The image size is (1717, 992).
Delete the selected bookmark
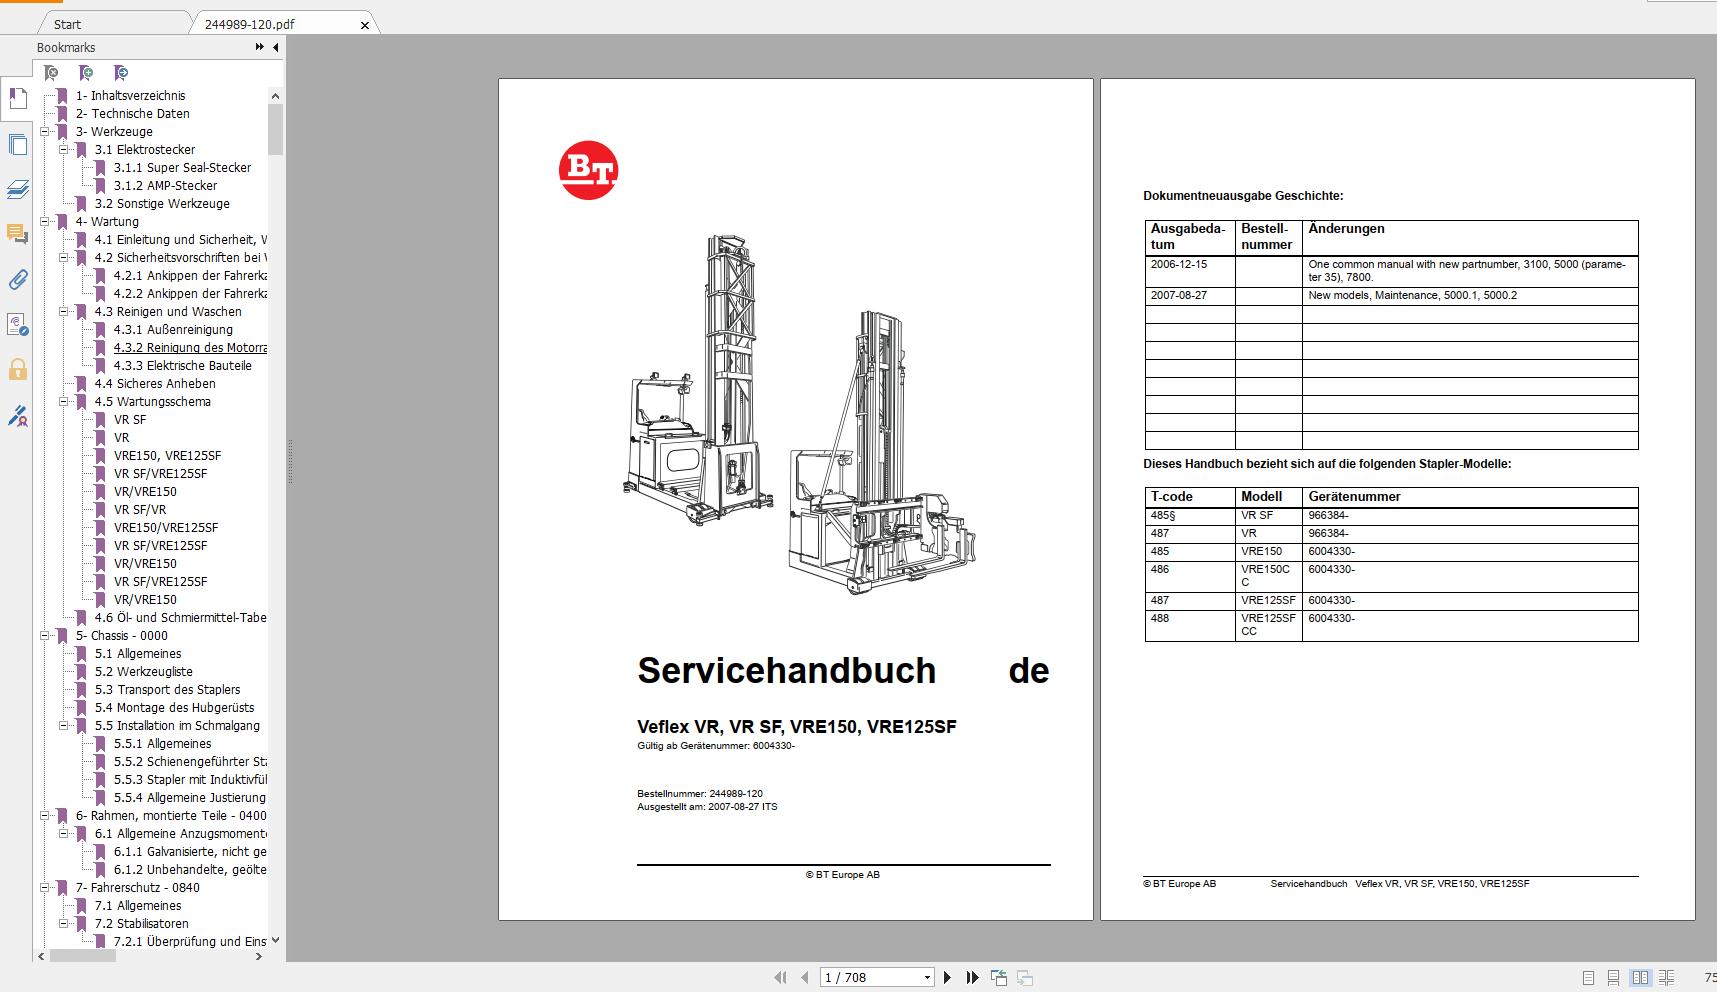point(50,73)
